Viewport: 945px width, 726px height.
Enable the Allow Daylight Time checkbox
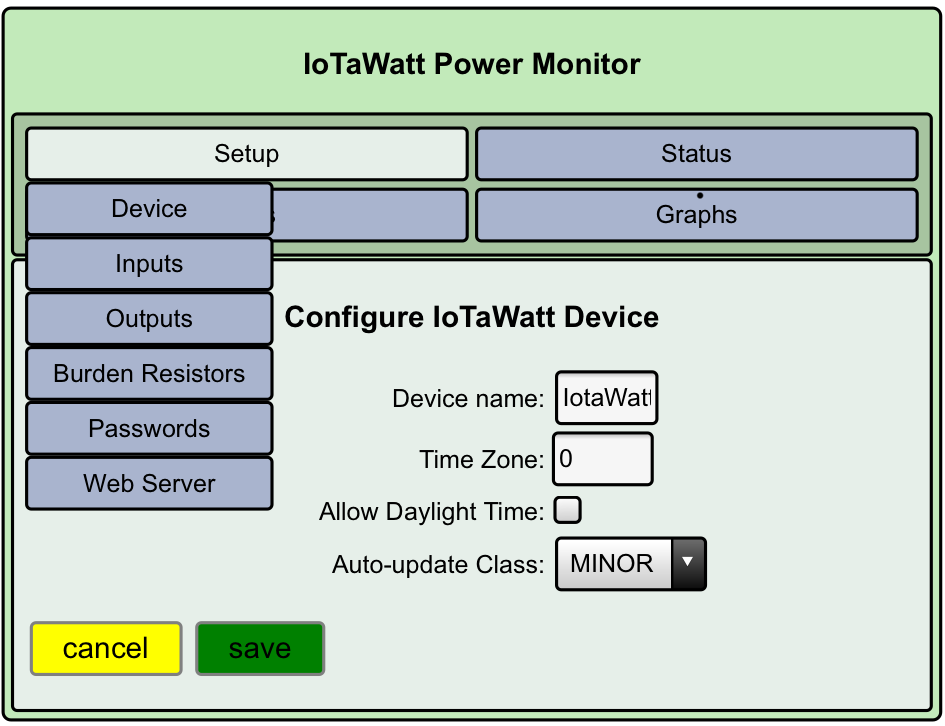pos(568,510)
